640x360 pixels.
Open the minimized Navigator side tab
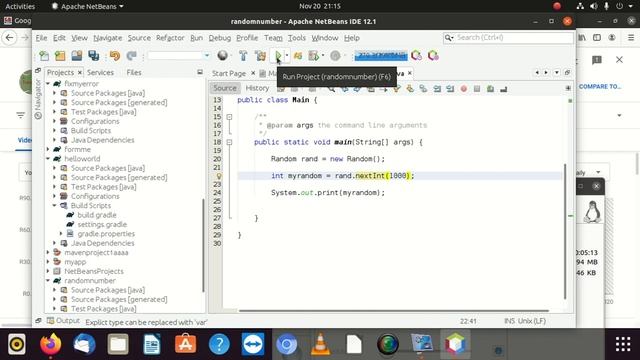(38, 99)
